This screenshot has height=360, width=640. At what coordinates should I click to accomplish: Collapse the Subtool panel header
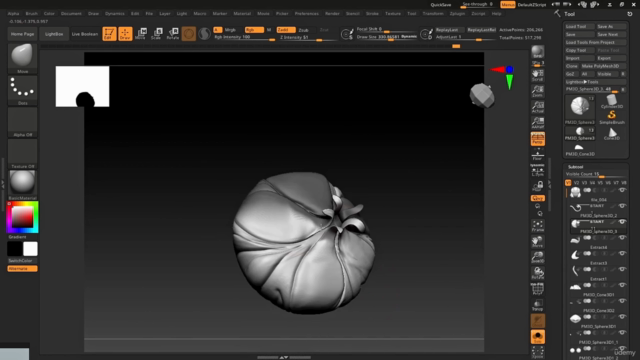(x=576, y=167)
